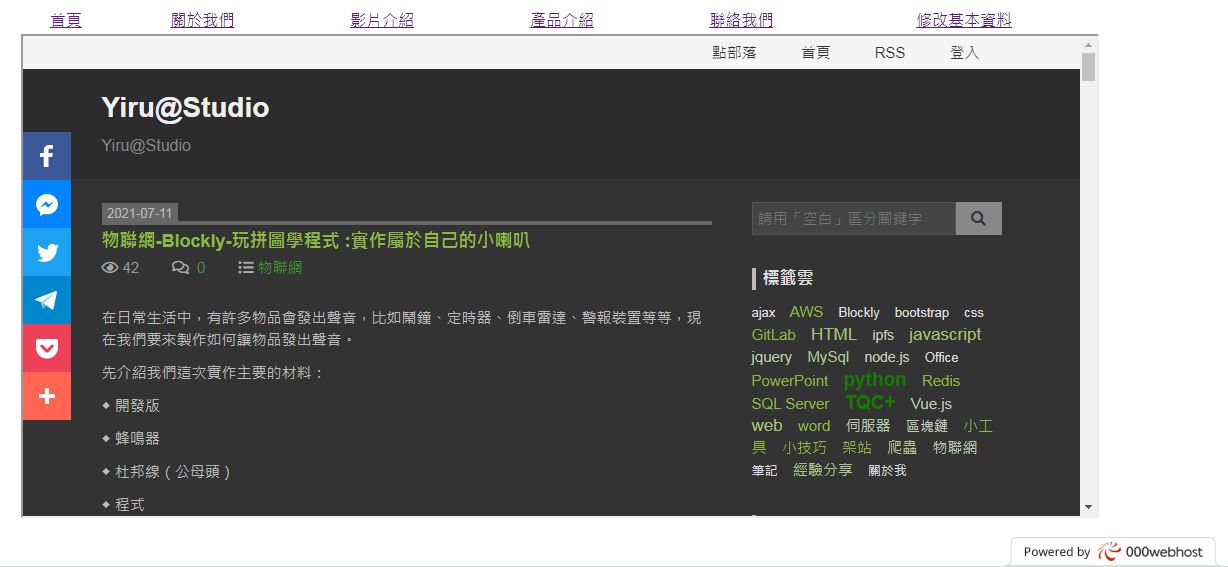Select the HTML tag
Viewport: 1228px width, 567px height.
(834, 334)
